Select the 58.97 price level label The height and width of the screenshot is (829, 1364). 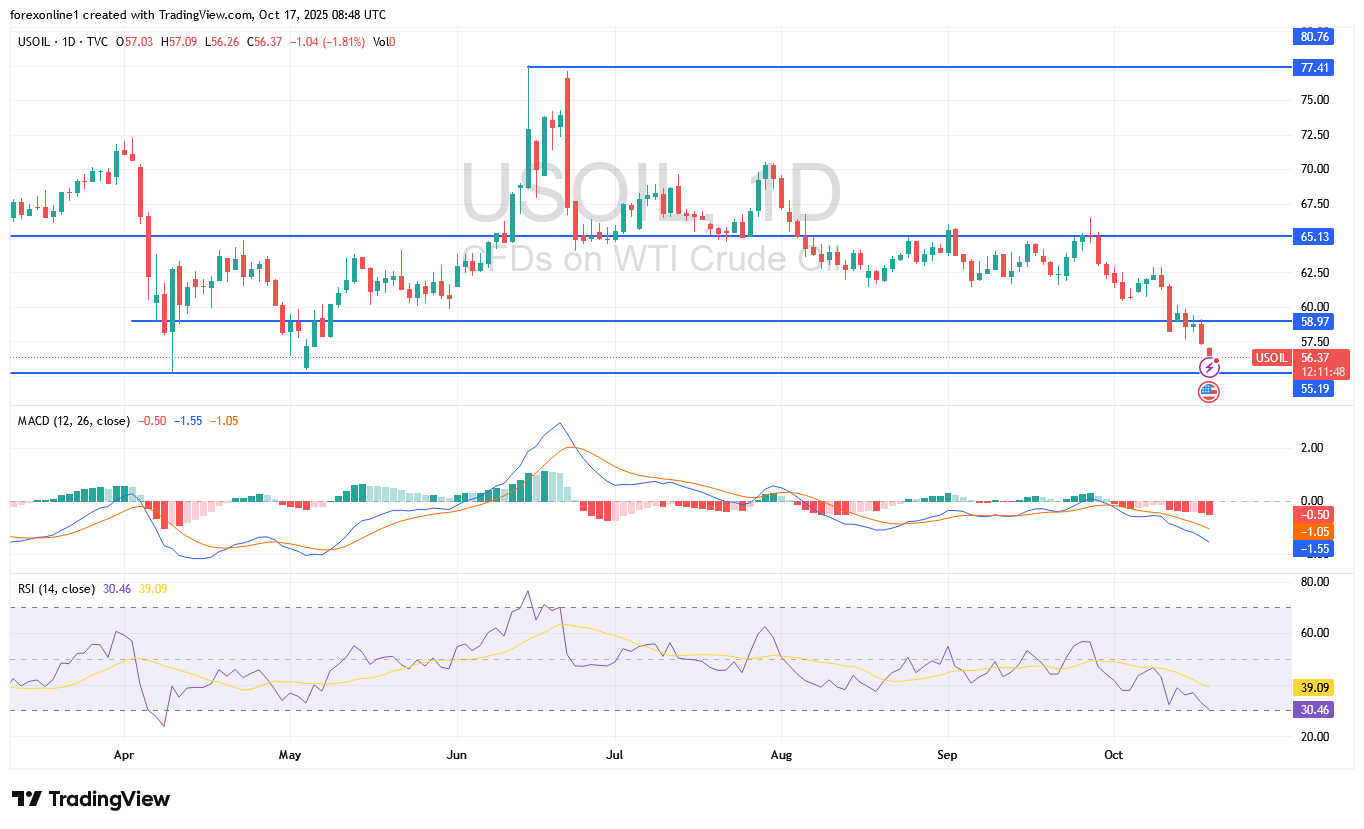tap(1313, 321)
